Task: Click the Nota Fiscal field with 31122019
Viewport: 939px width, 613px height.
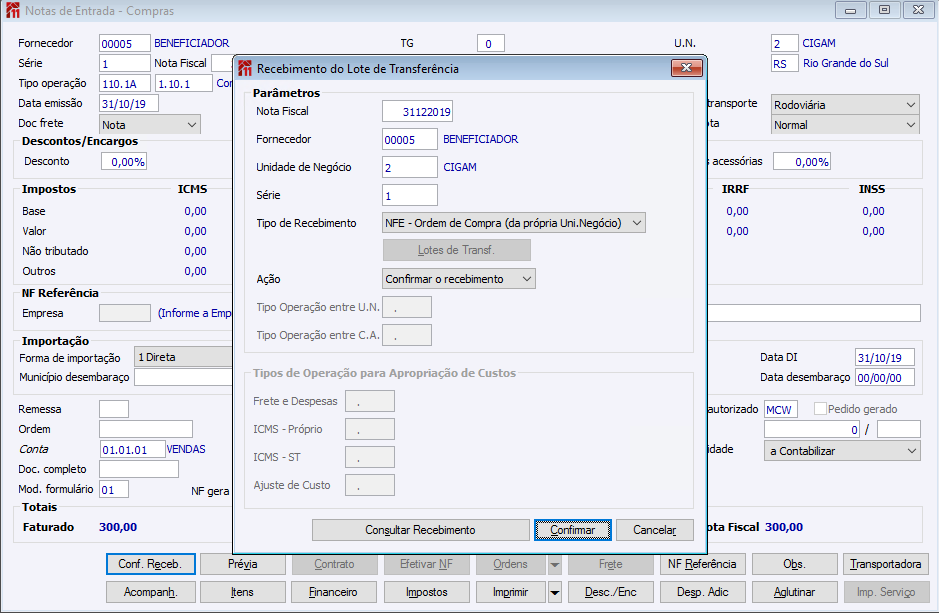Action: coord(417,111)
